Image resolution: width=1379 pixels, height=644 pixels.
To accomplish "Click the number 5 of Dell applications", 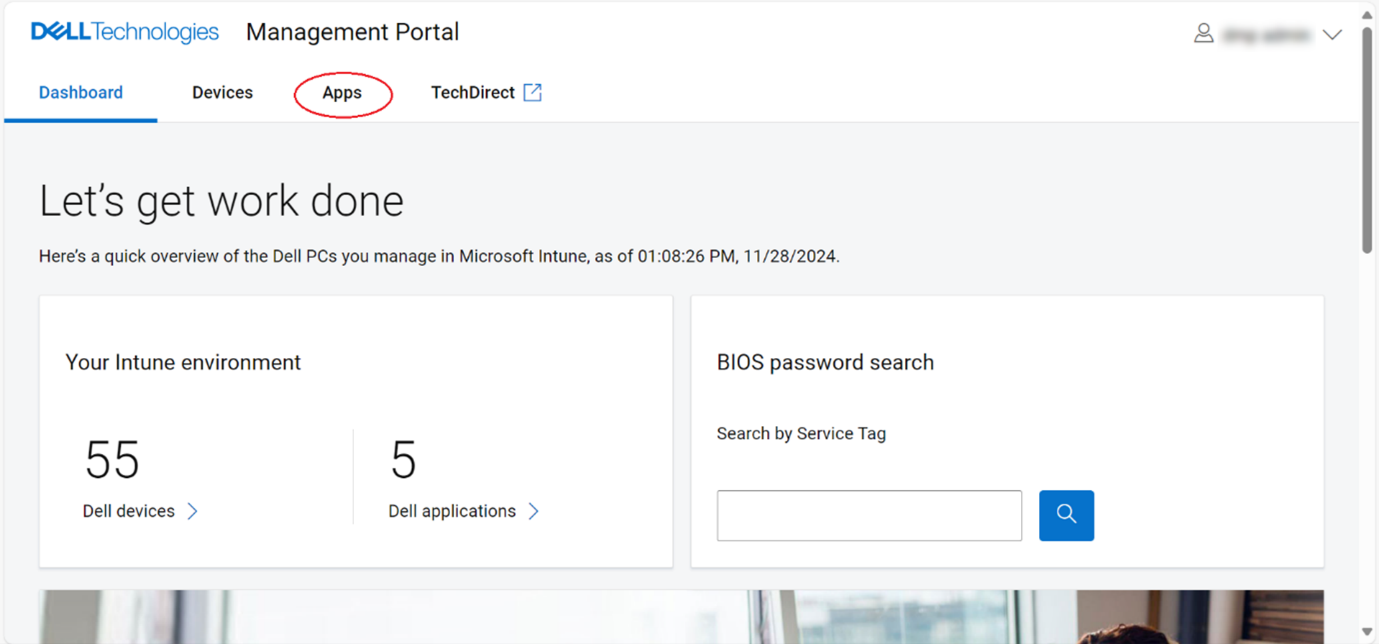I will pos(403,460).
